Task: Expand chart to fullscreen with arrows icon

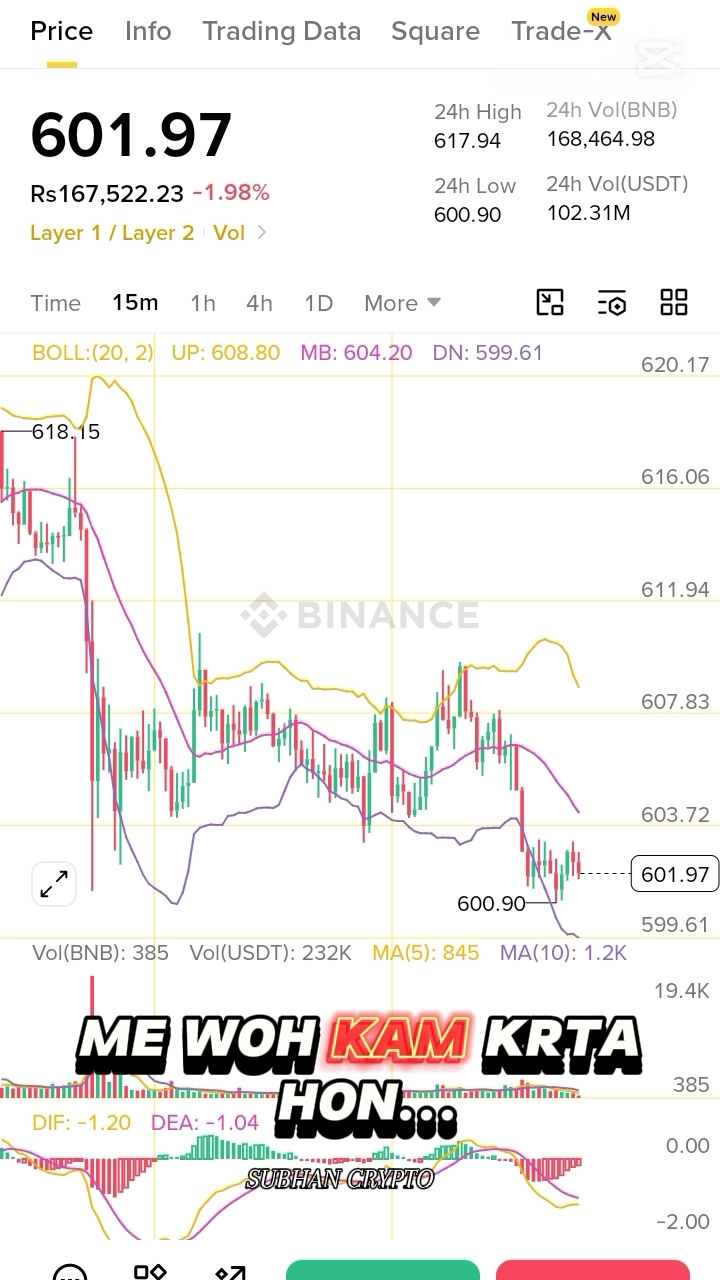Action: (54, 884)
